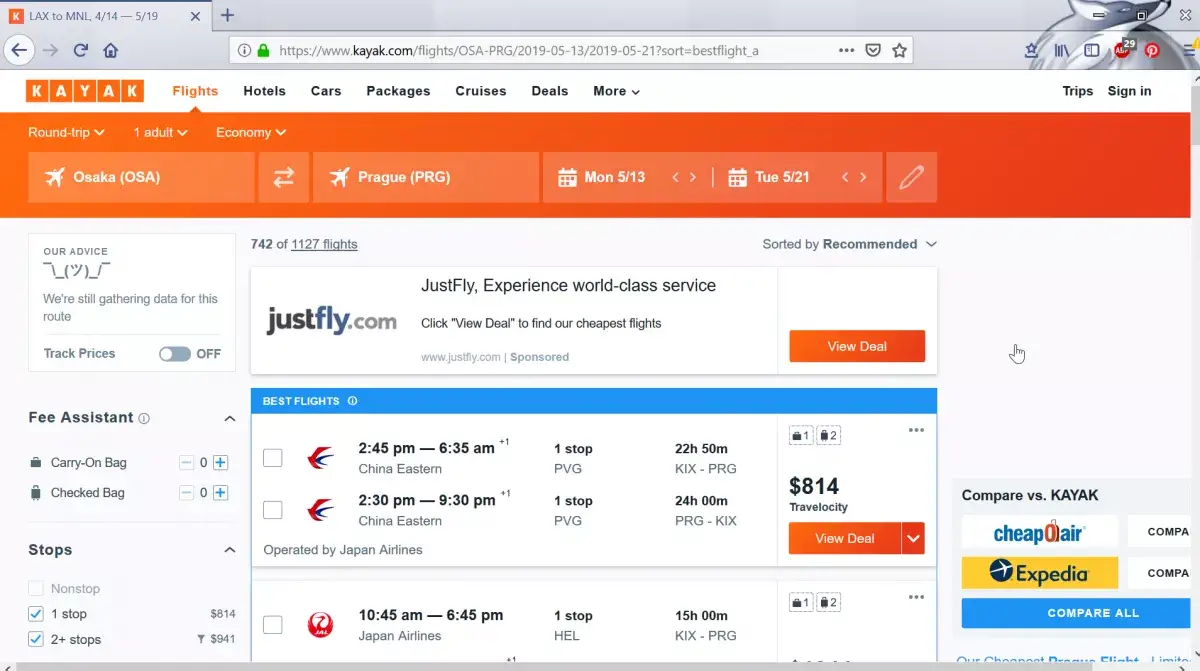Screen dimensions: 1200x671
Task: Click the Osaka (OSA) origin field
Action: pyautogui.click(x=142, y=177)
